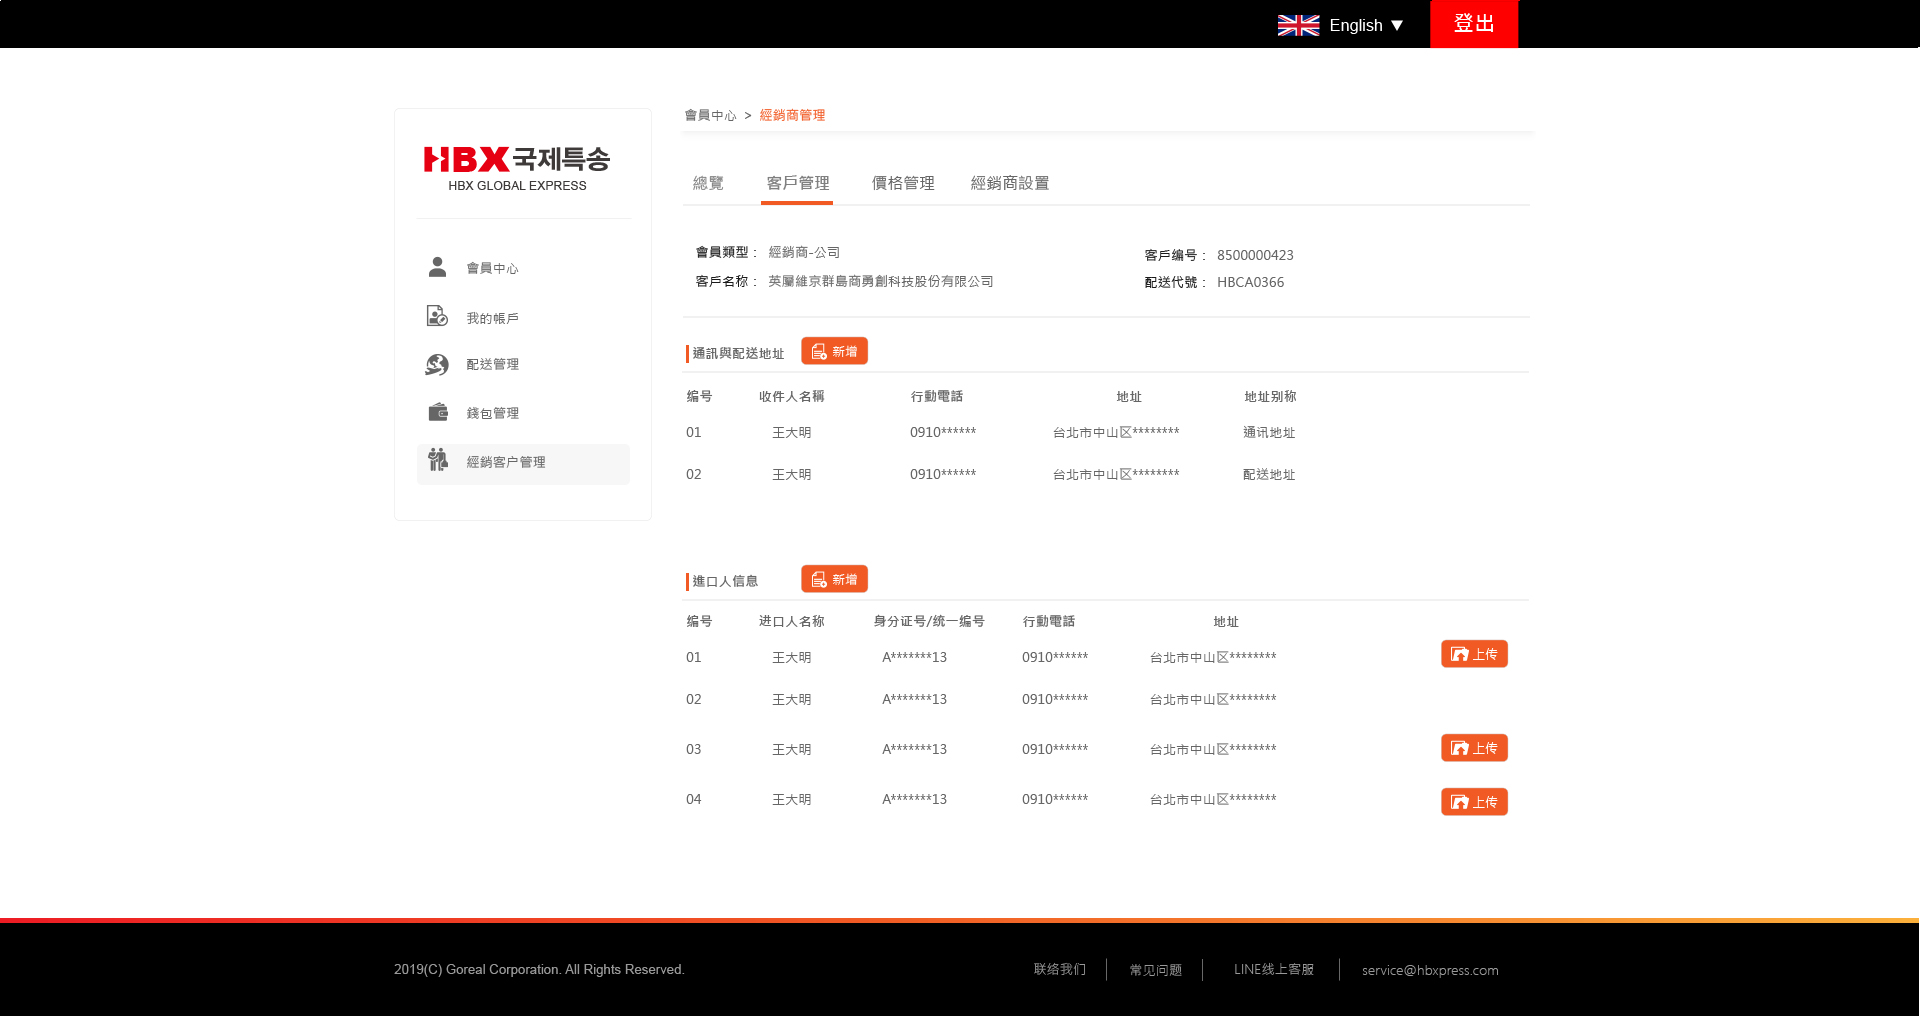
Task: Add new importer with 新增 beside 進口人信息
Action: coord(834,580)
